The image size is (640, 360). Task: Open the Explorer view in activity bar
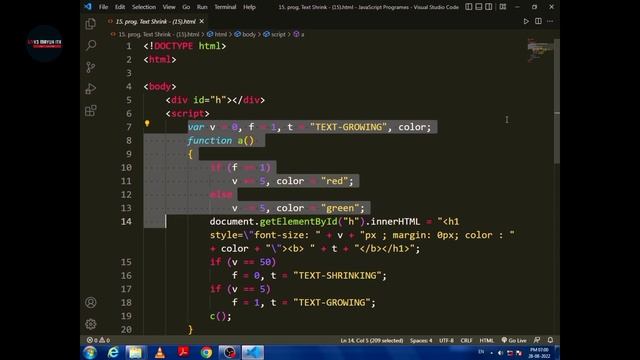[x=91, y=24]
